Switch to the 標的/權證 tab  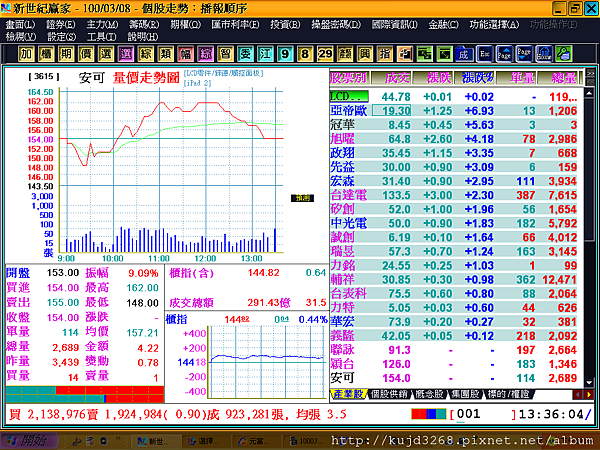pyautogui.click(x=507, y=394)
